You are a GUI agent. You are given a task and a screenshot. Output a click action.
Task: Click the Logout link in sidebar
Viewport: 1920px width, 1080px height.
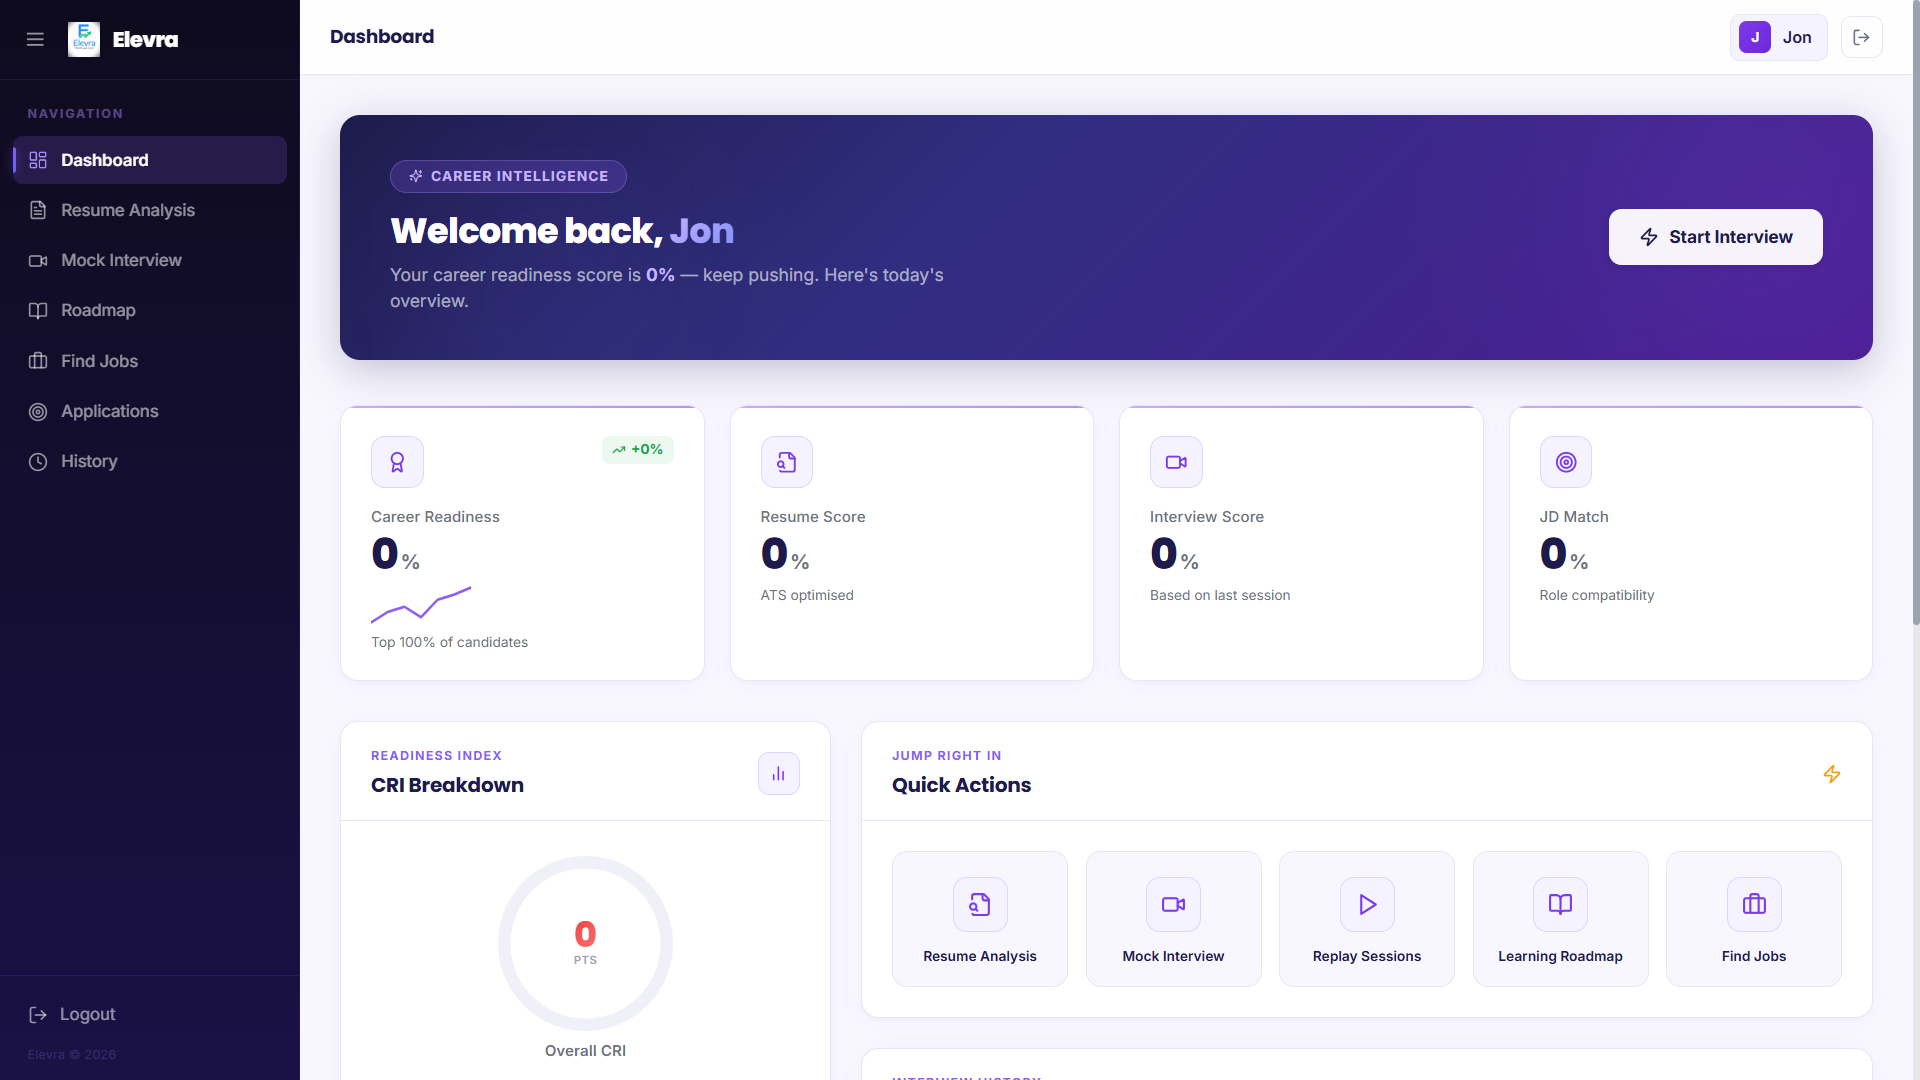pos(72,1014)
